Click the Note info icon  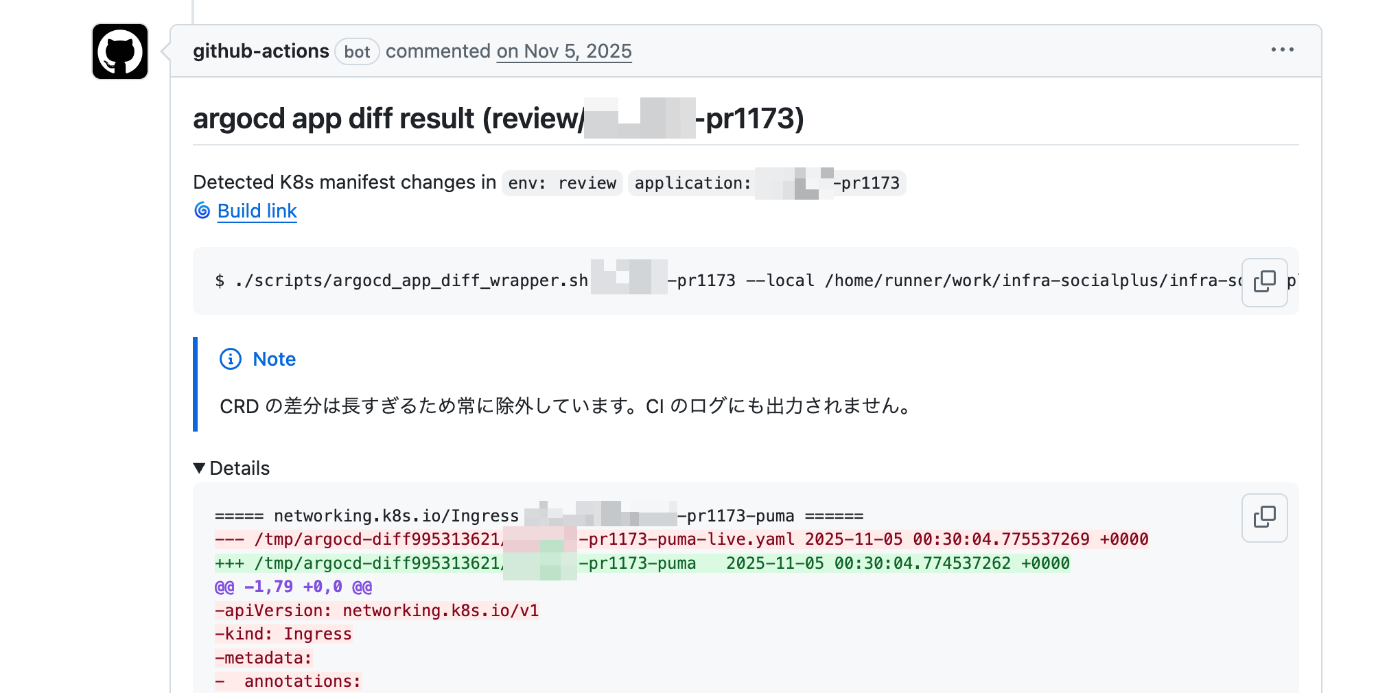click(230, 359)
